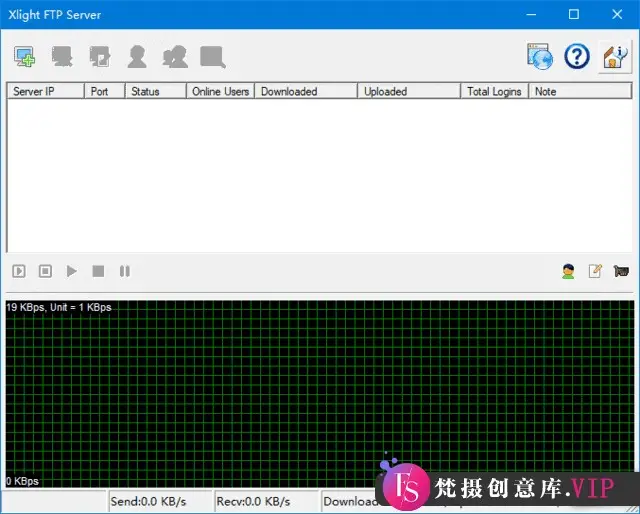
Task: Start the selected server with play icon
Action: point(71,271)
